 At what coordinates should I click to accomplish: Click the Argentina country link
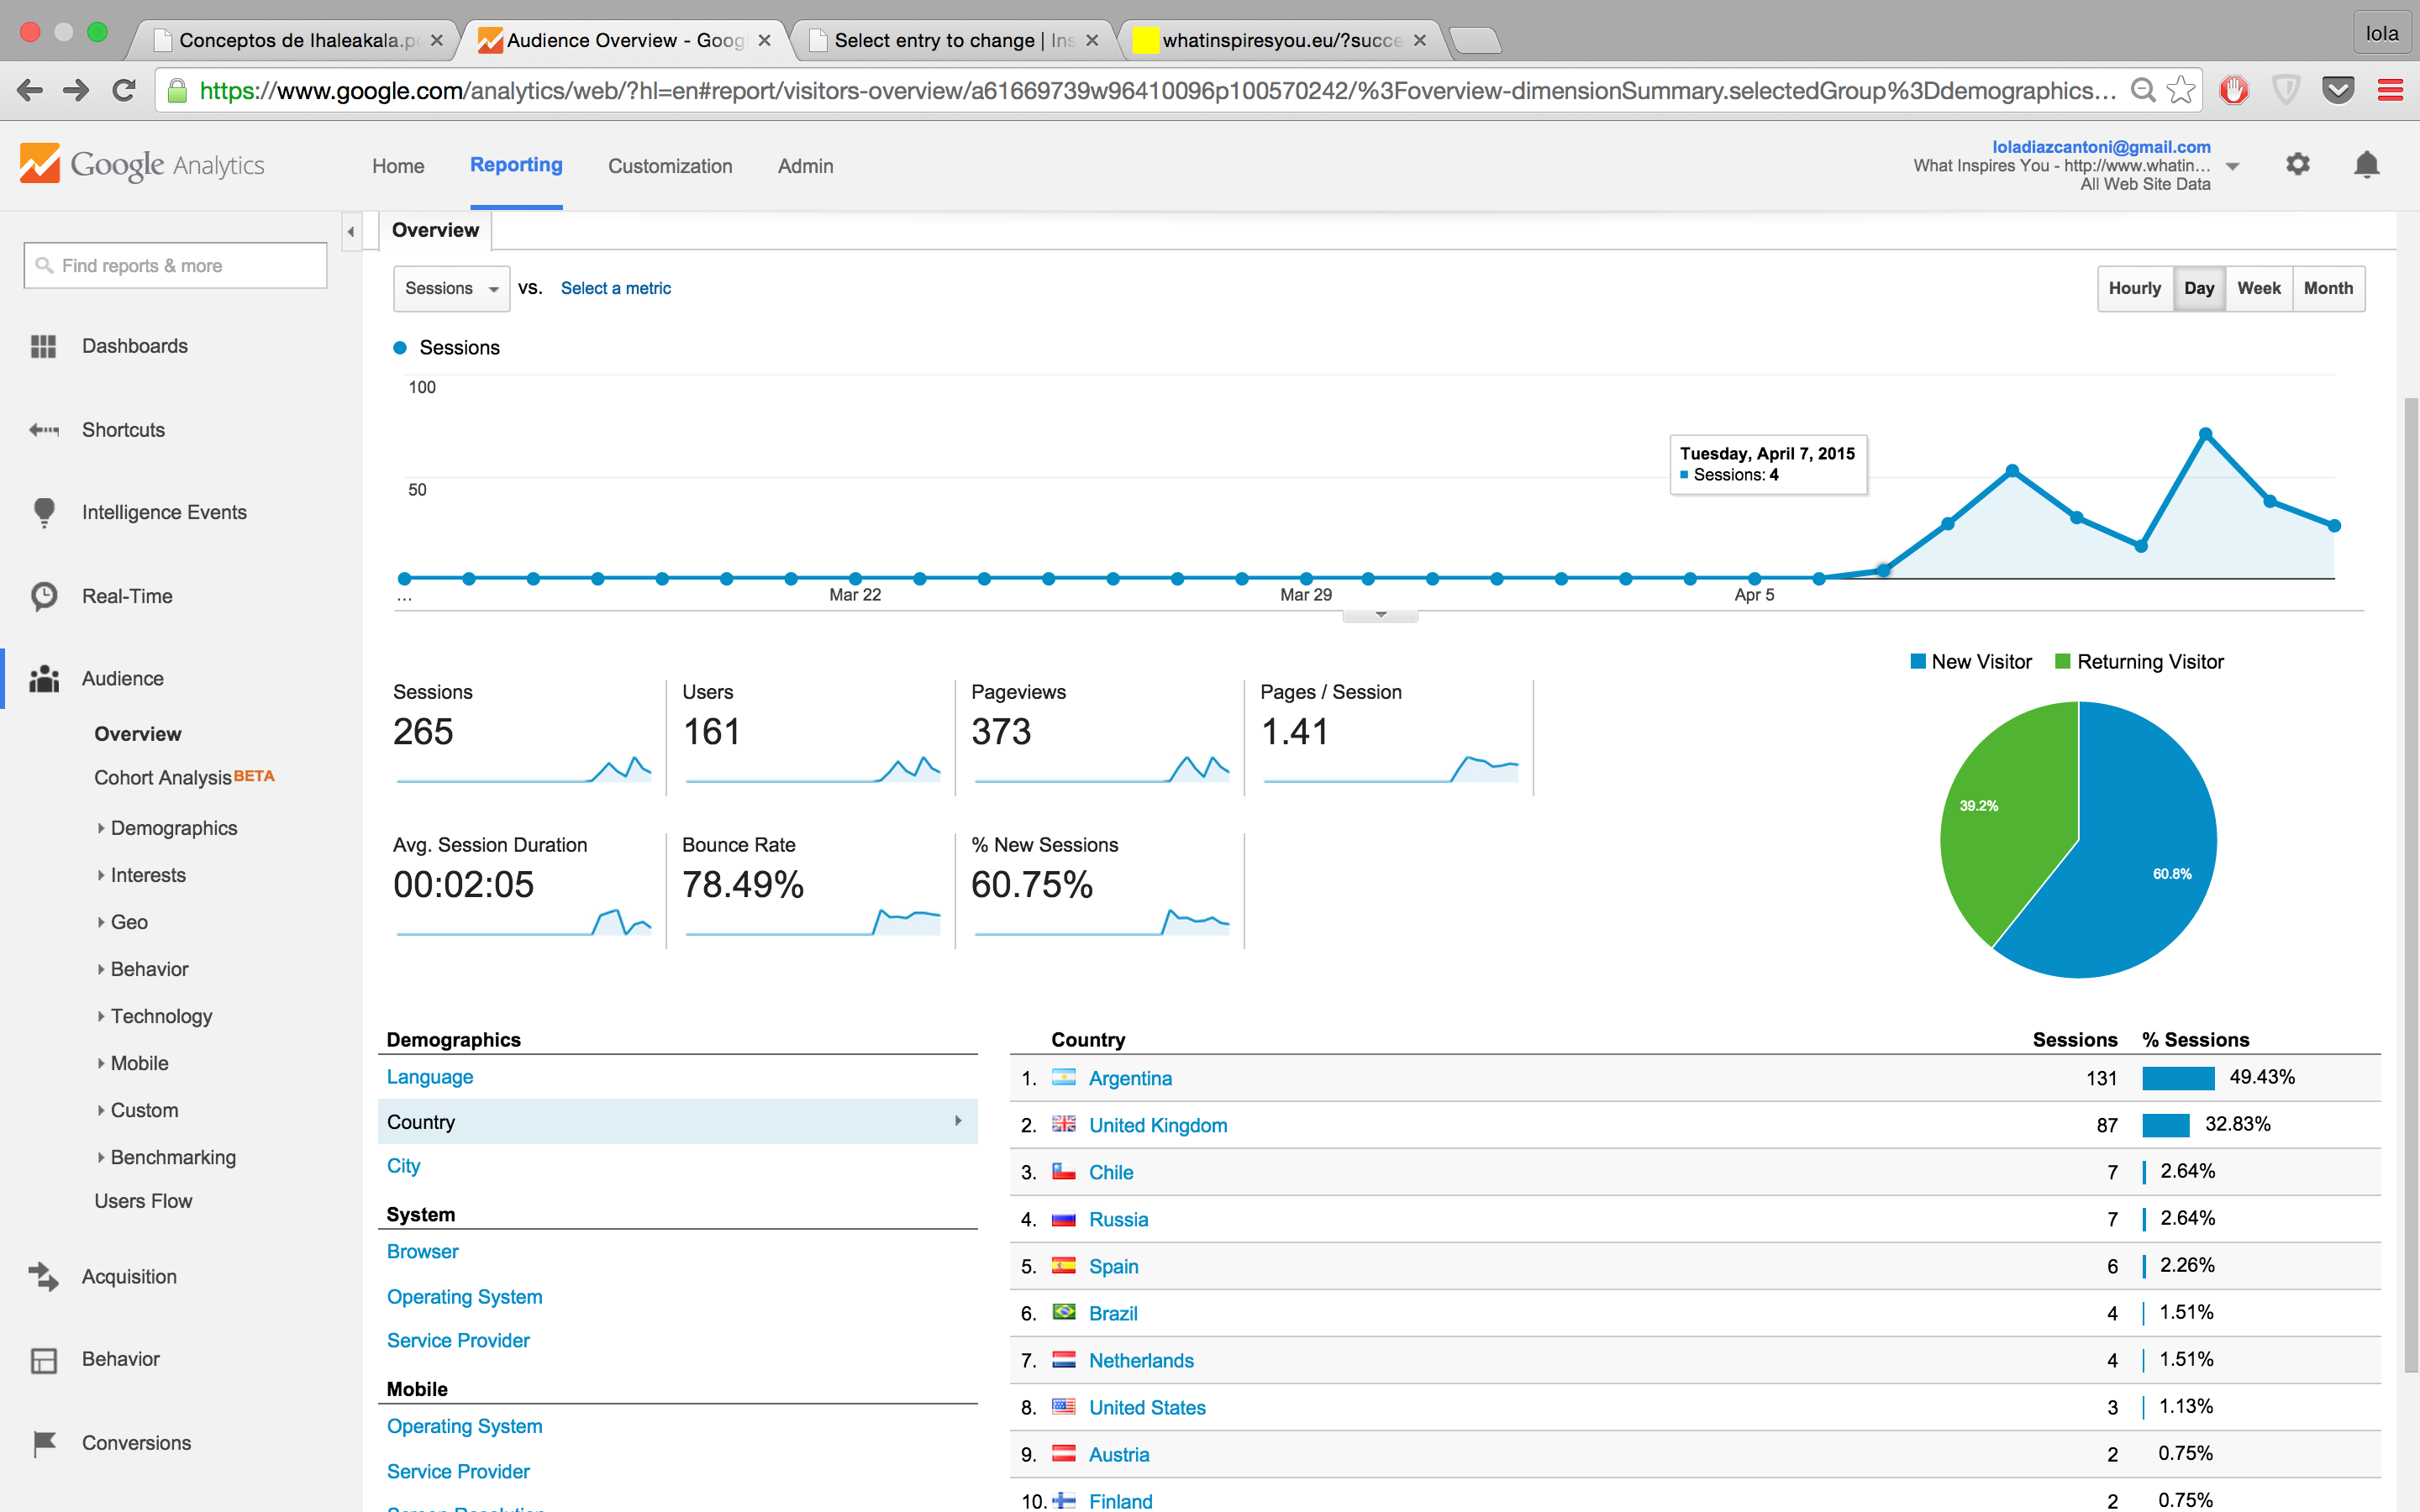point(1130,1078)
